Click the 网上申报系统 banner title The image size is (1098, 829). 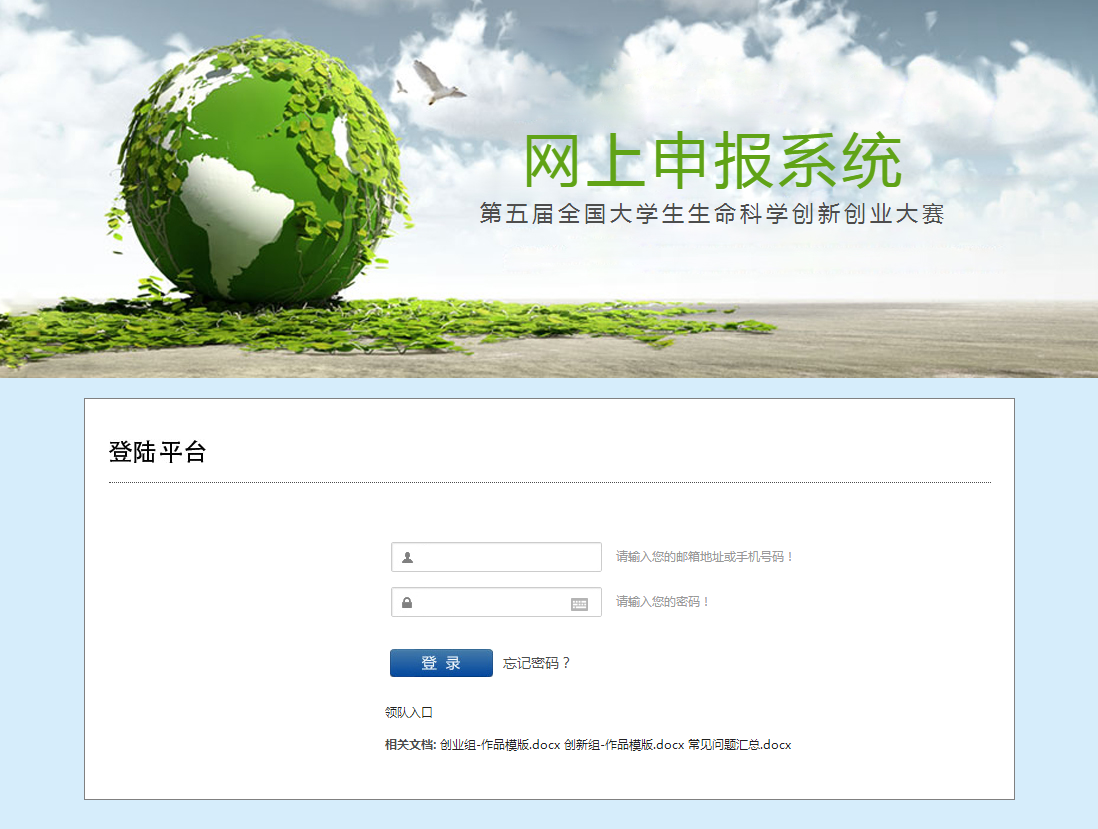click(x=713, y=160)
